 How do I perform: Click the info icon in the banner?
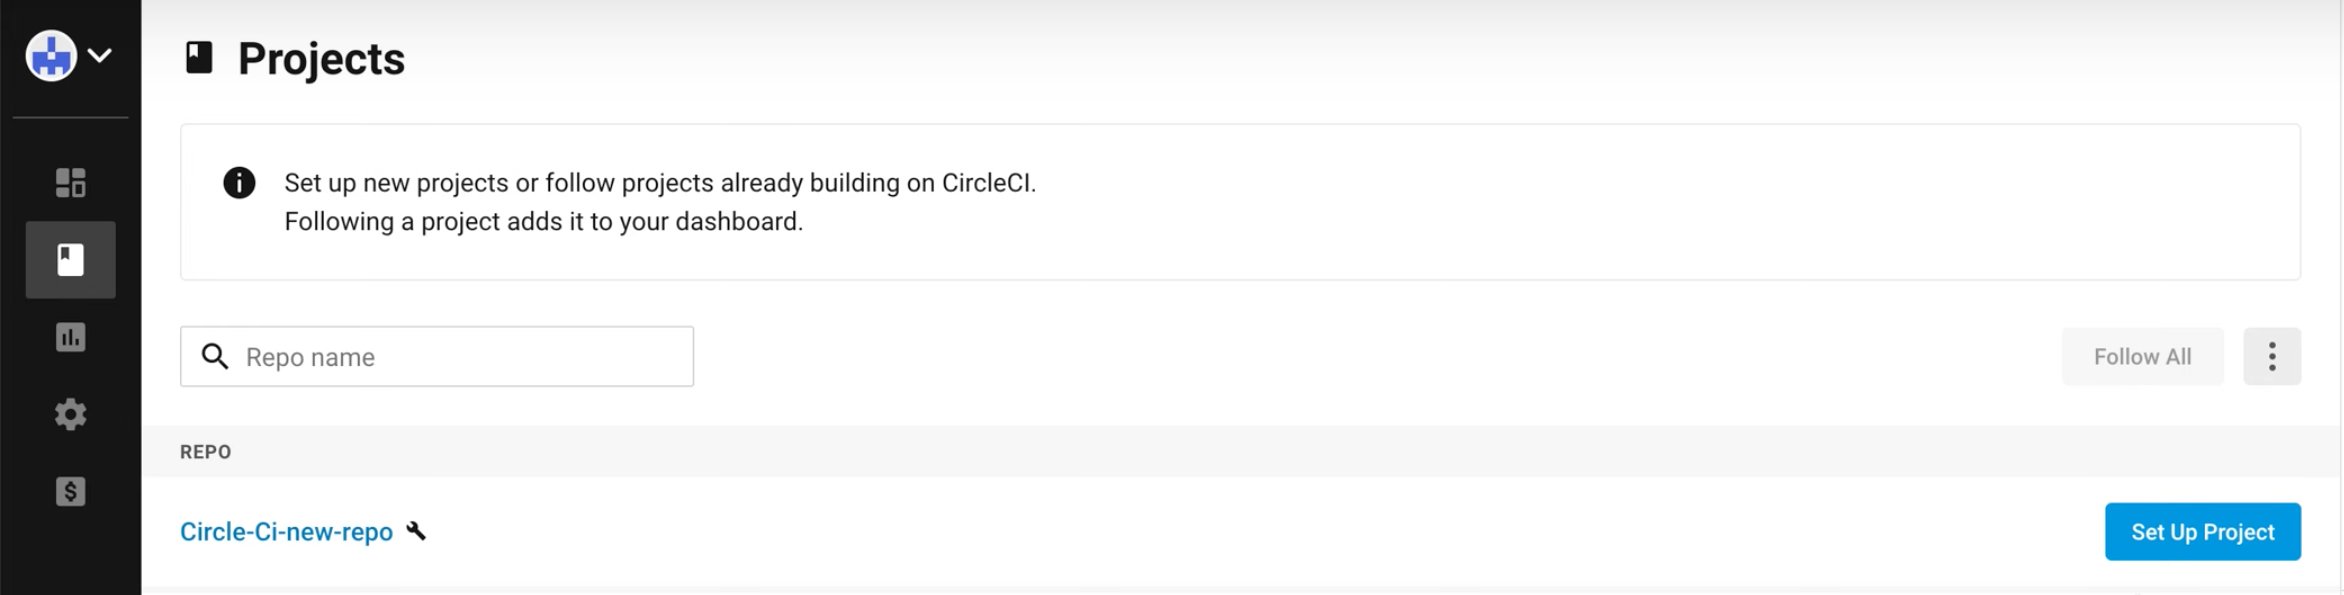(x=239, y=183)
